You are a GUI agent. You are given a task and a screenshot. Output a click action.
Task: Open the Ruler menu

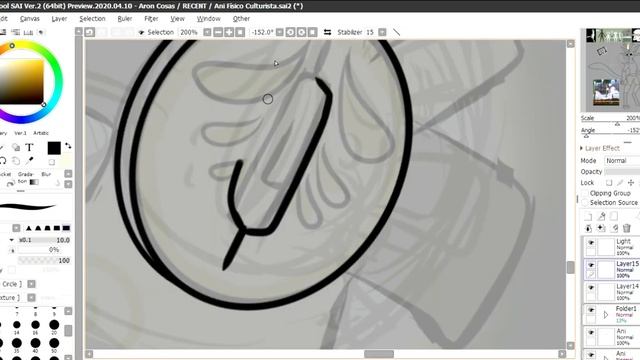tap(124, 19)
